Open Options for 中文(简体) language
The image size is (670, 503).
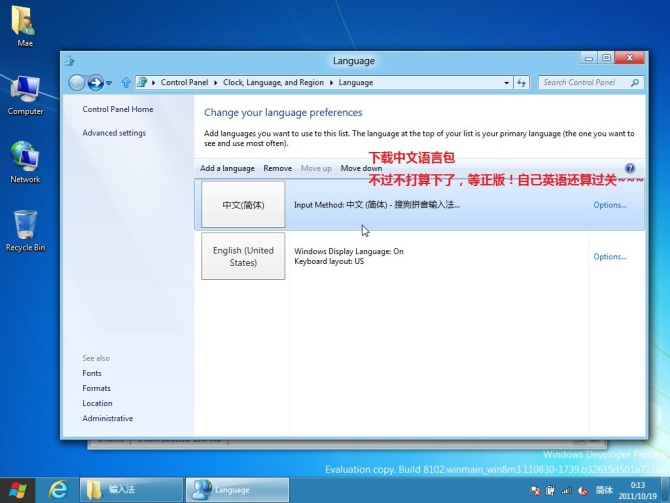pyautogui.click(x=610, y=205)
